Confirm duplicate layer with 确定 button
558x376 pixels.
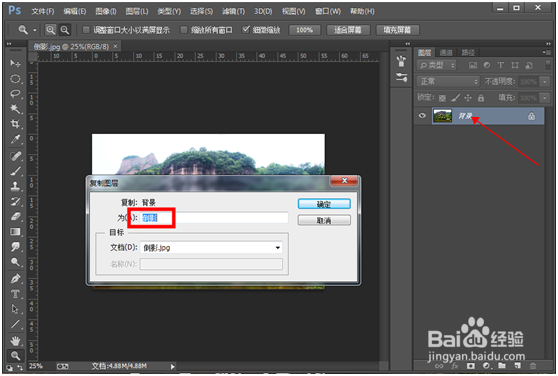coord(324,204)
